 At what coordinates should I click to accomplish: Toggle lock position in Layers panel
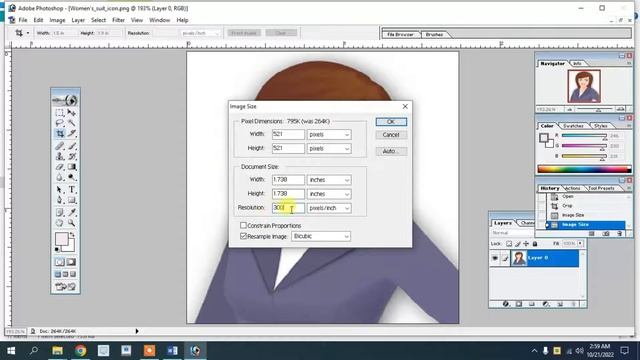pos(526,244)
